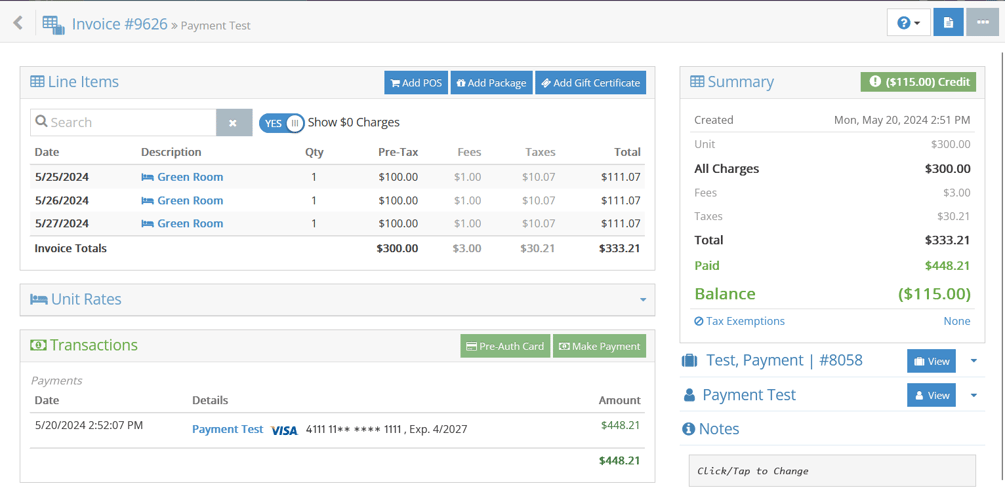Click the Taxes column header in Line Items
Screen dimensions: 1005x488
pos(540,152)
